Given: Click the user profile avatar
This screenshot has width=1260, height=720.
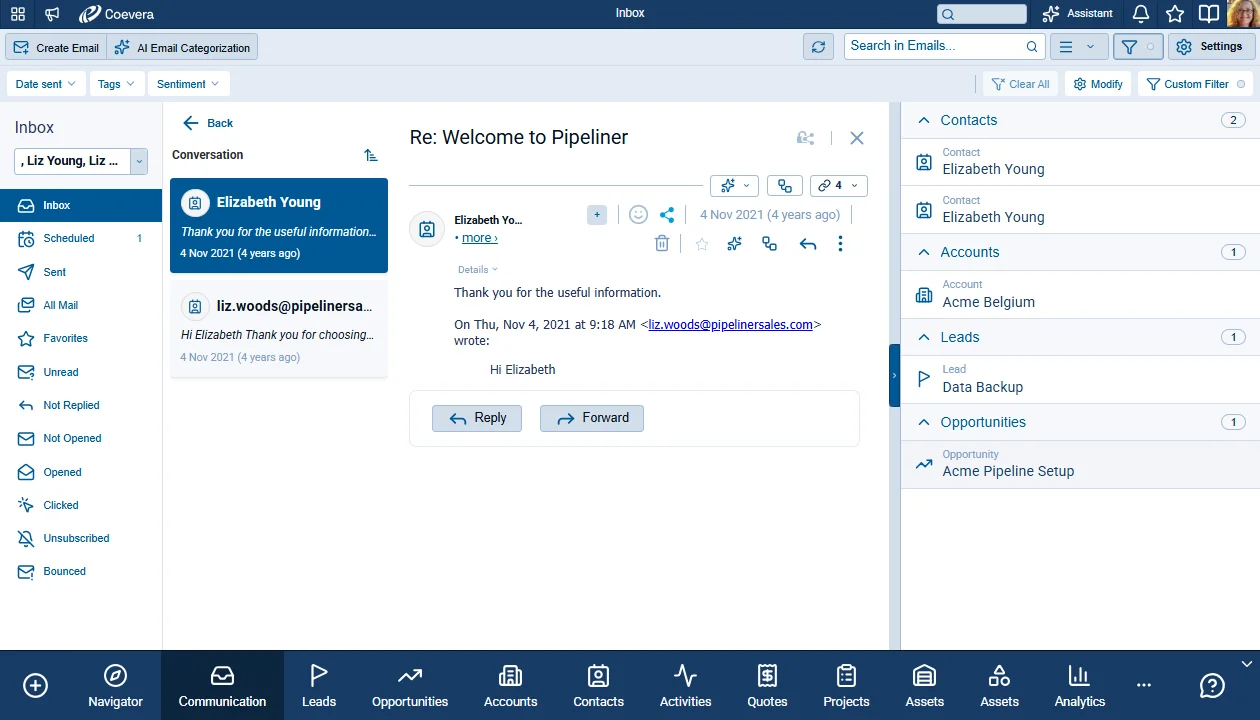Looking at the screenshot, I should pyautogui.click(x=1242, y=14).
